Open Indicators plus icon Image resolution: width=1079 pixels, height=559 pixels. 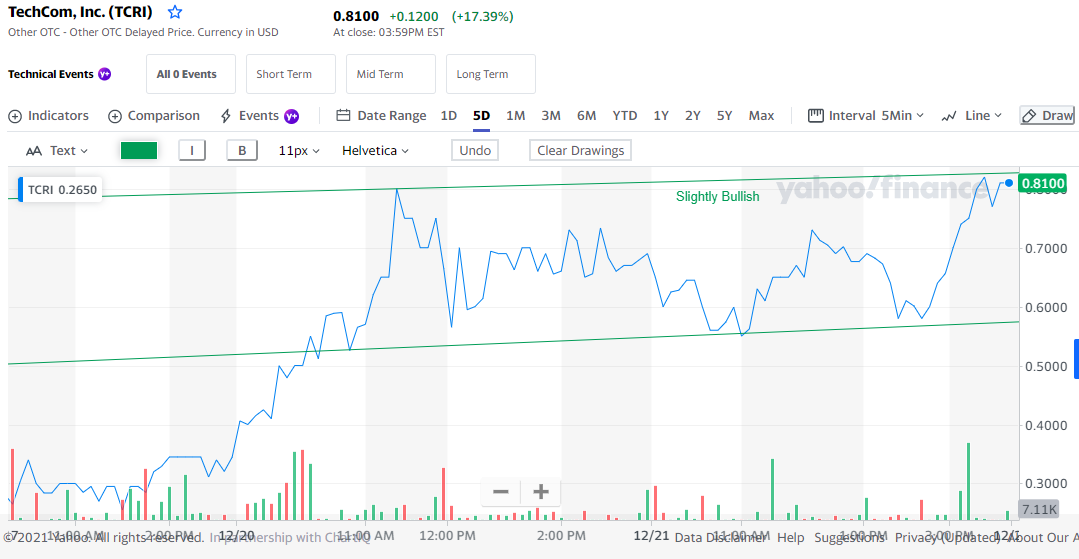coord(15,116)
